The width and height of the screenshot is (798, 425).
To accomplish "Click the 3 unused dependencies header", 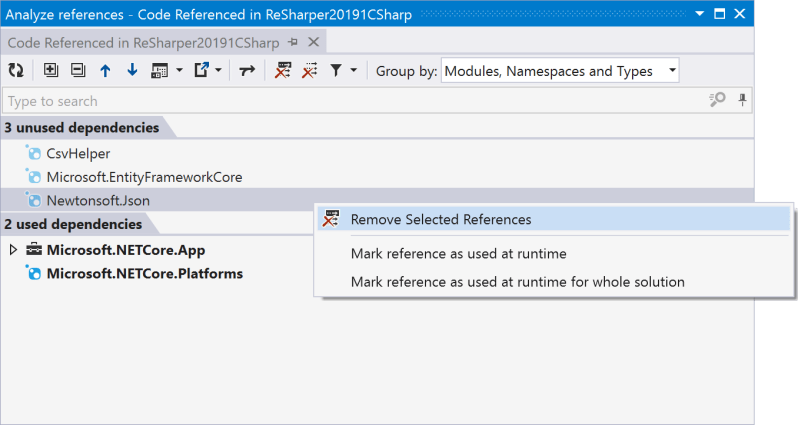I will point(82,127).
